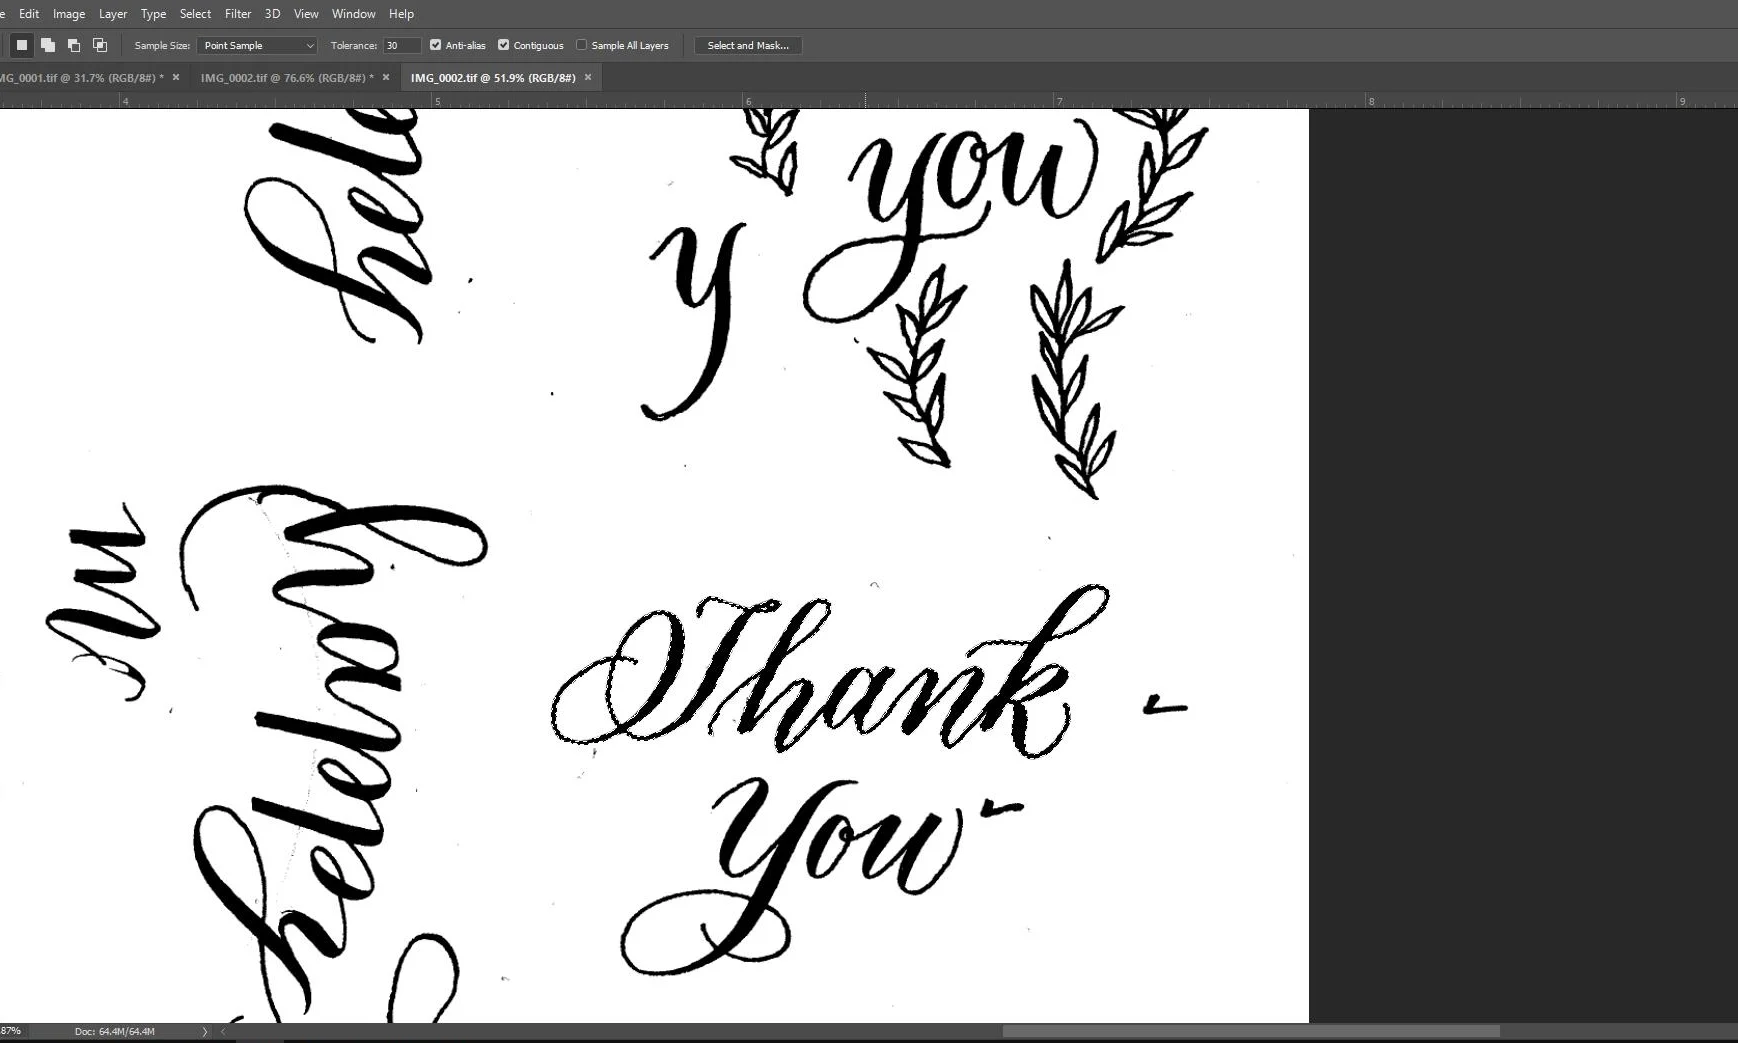Click the status bar disclosure arrow
The image size is (1738, 1043).
(205, 1031)
